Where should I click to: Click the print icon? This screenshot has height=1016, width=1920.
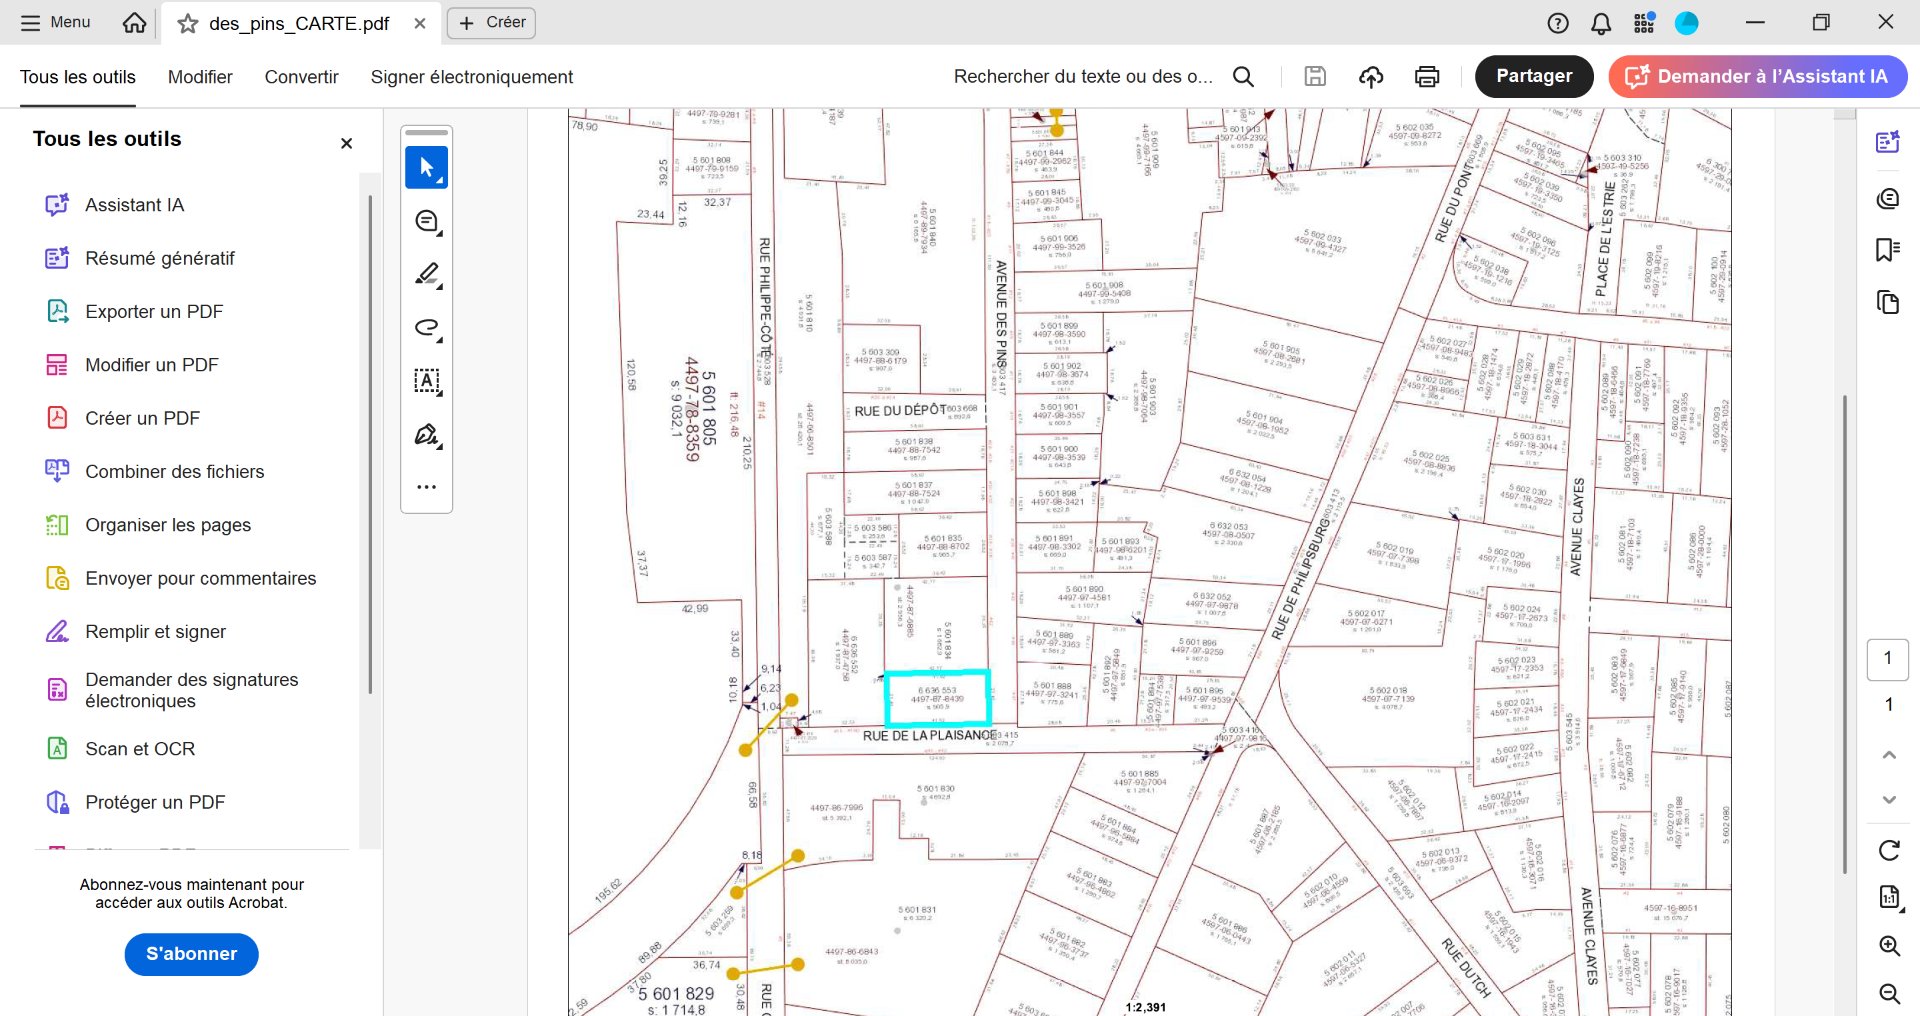click(1427, 77)
